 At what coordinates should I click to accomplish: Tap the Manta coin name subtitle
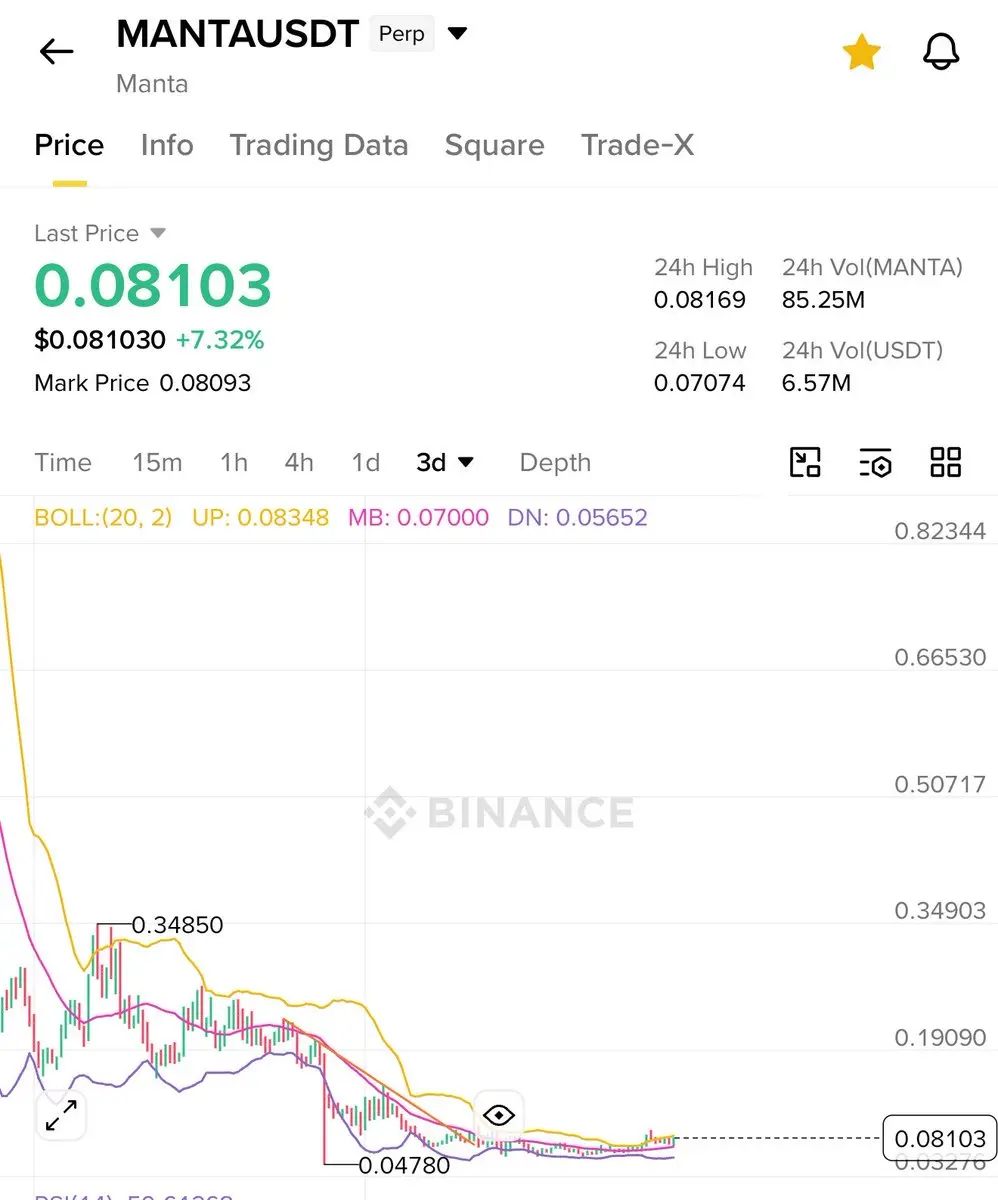click(x=152, y=83)
